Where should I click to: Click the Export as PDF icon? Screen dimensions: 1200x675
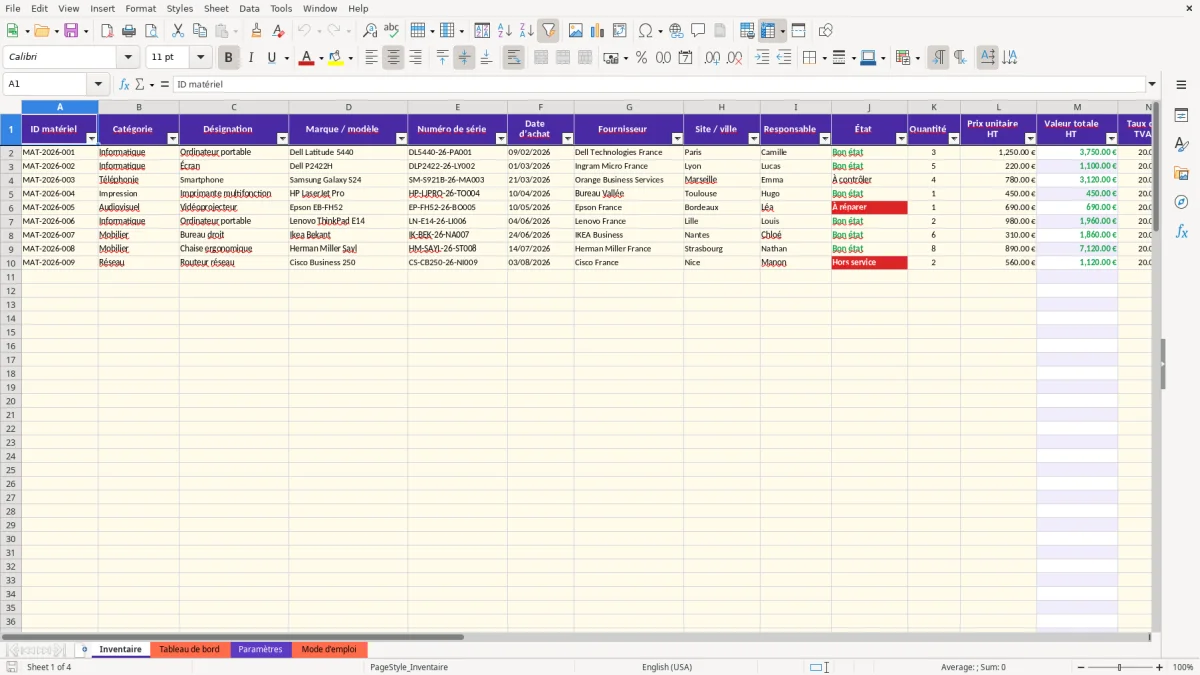pyautogui.click(x=107, y=31)
